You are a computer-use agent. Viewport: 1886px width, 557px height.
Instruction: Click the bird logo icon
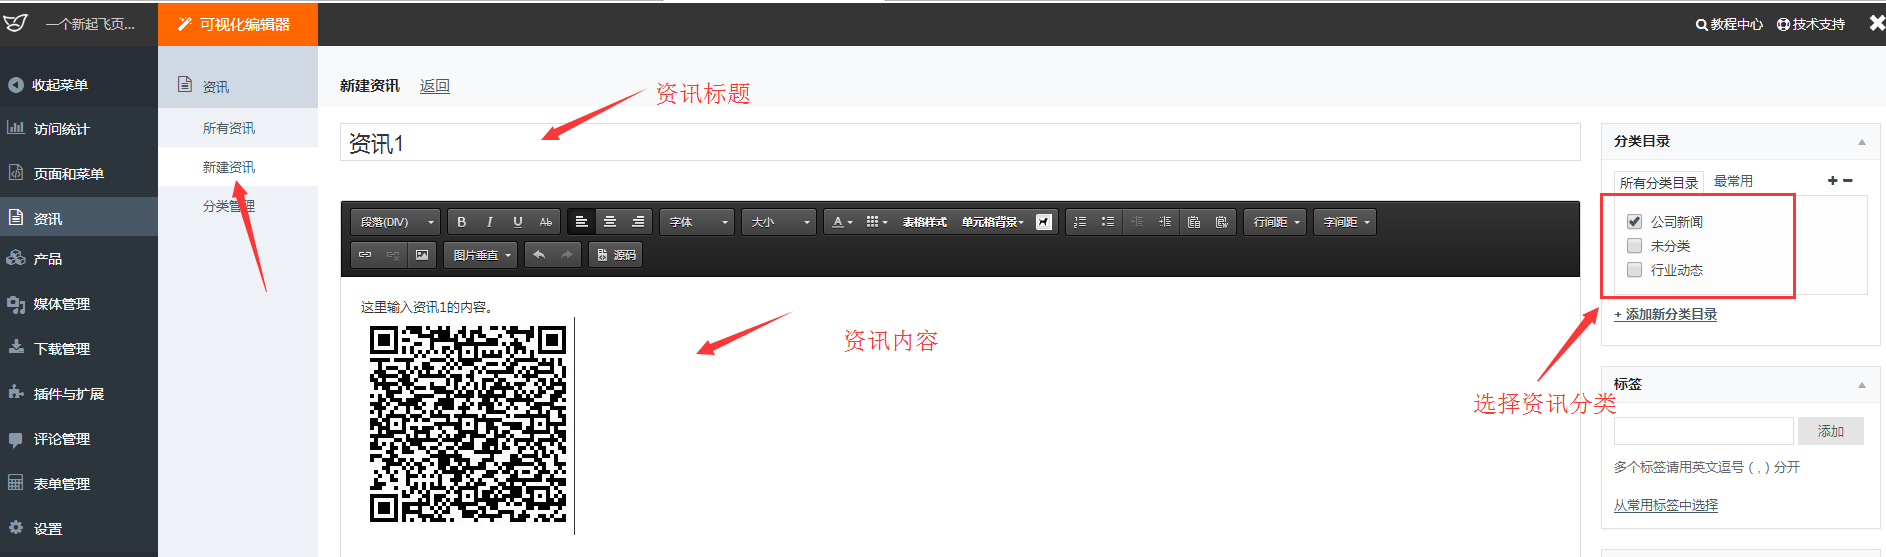tap(15, 23)
